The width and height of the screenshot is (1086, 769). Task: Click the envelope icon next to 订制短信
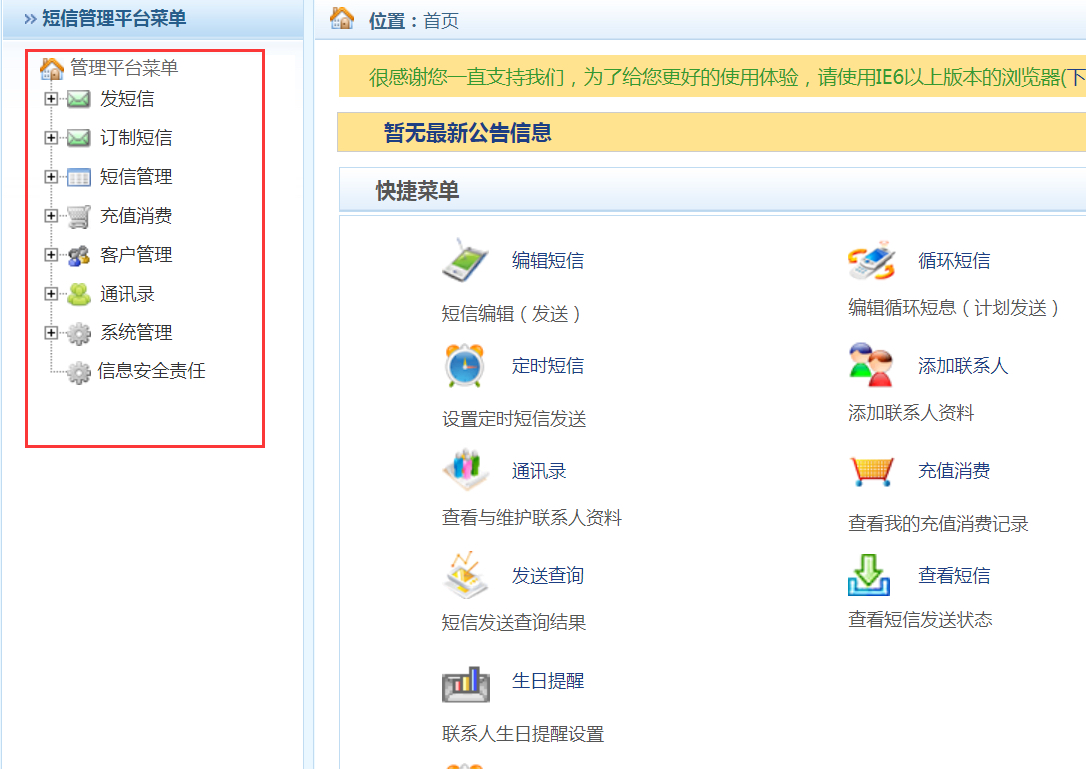click(x=78, y=138)
